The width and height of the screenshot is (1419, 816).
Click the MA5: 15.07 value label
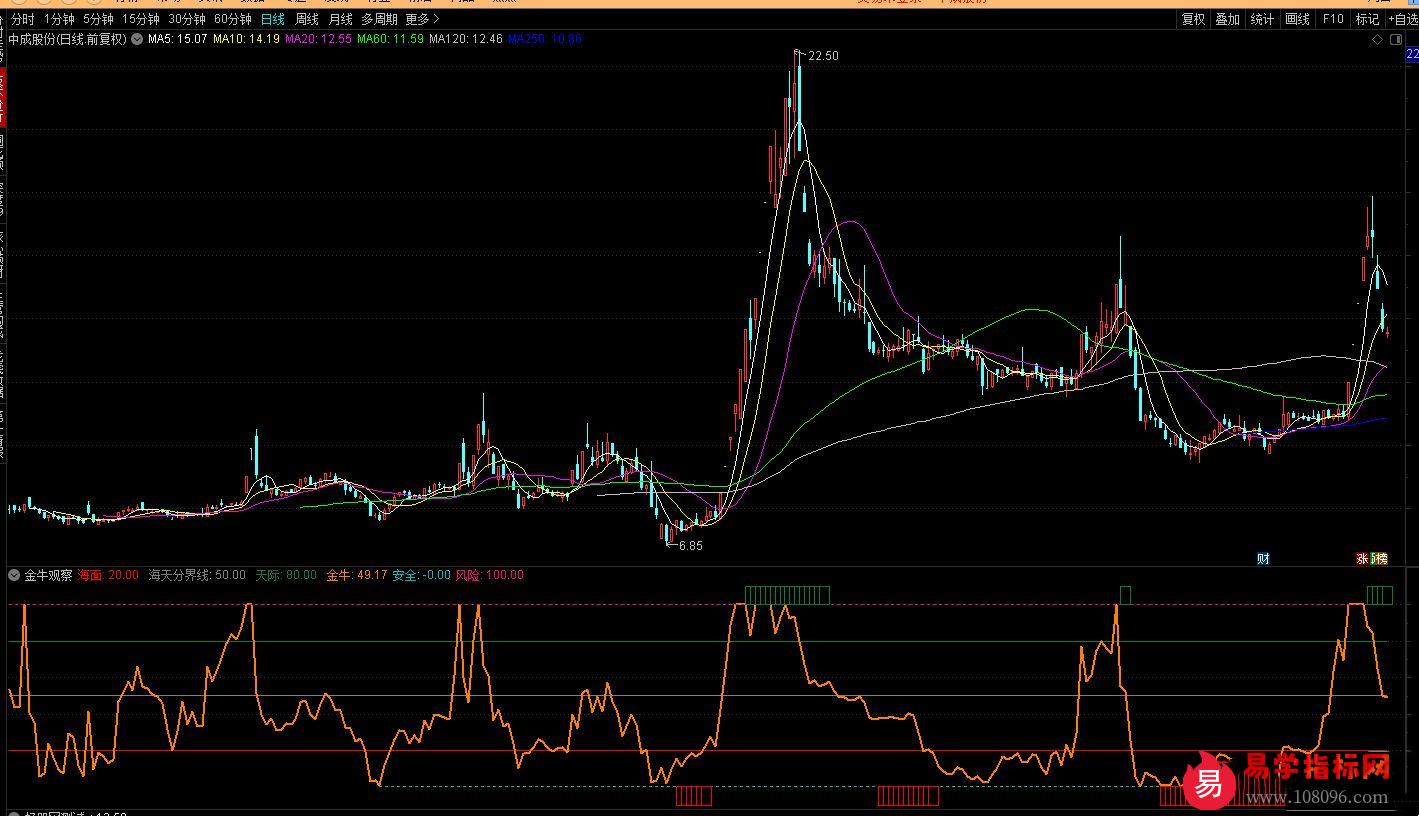[x=178, y=39]
